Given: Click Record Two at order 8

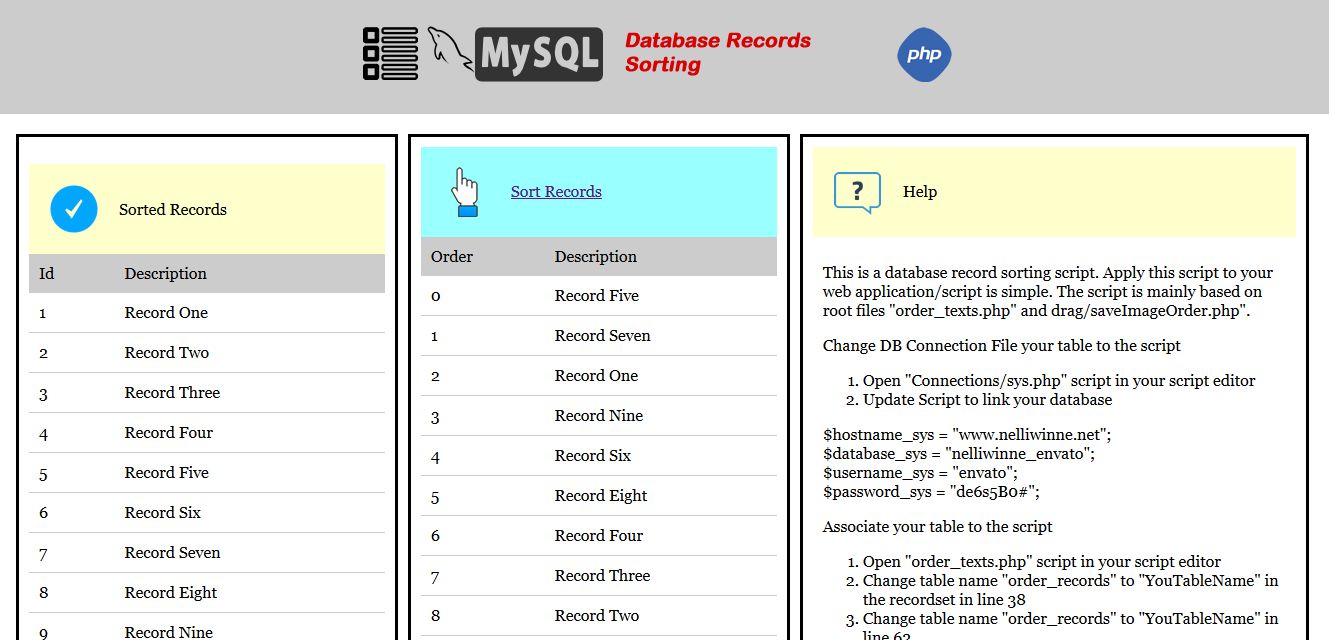Looking at the screenshot, I should coord(597,616).
